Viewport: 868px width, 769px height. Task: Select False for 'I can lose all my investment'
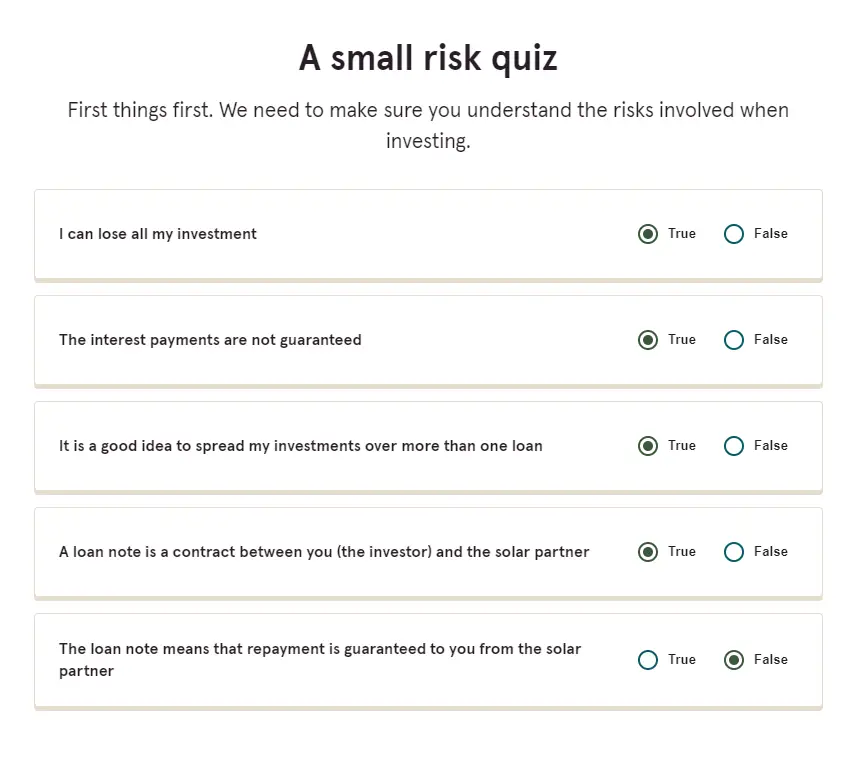(733, 234)
